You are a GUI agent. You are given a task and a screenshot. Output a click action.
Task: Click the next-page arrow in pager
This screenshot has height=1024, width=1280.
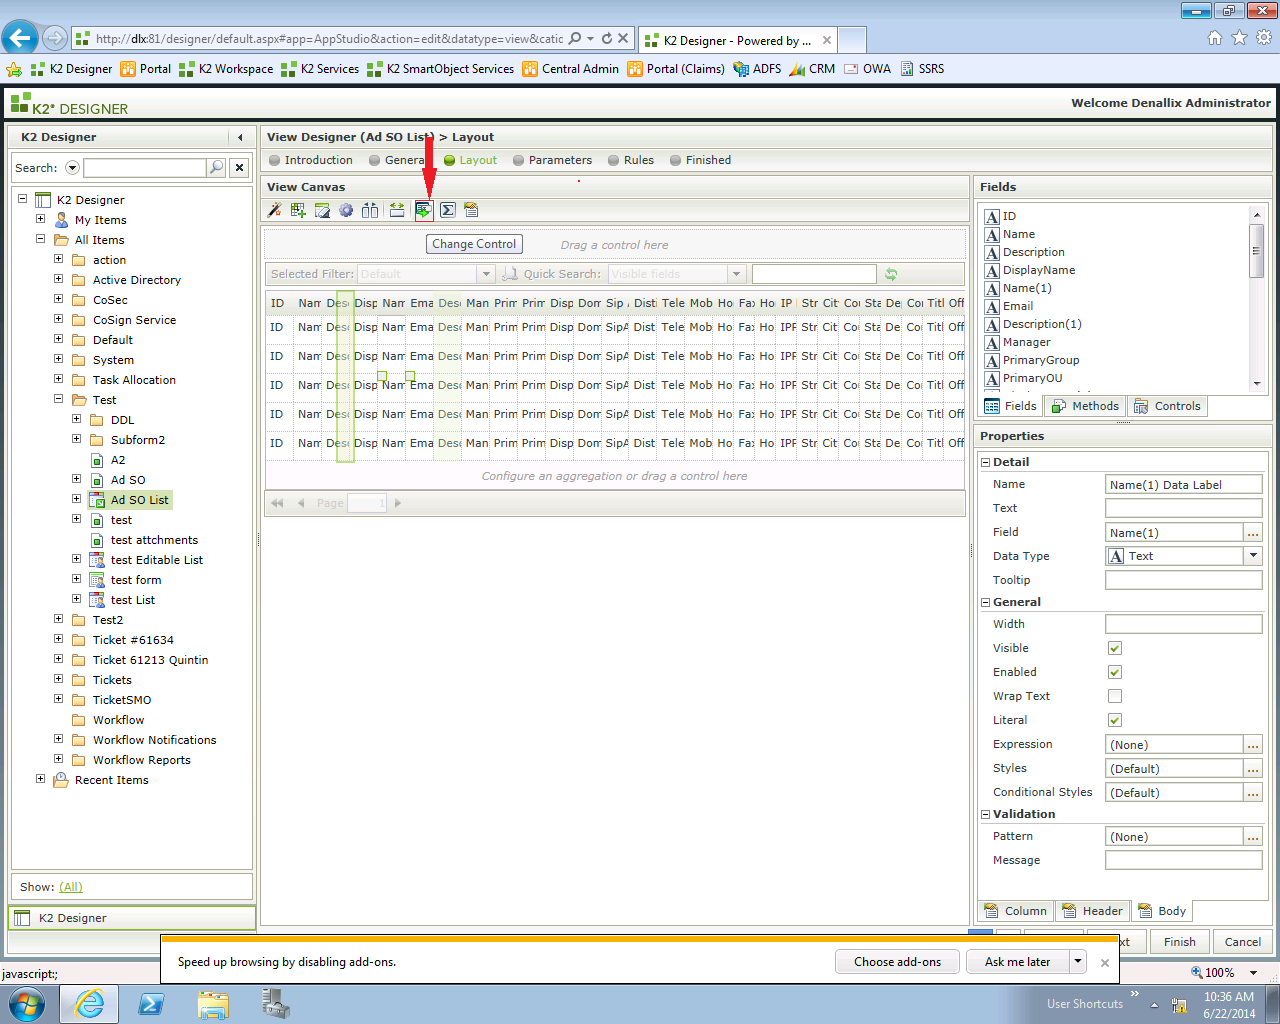(x=398, y=503)
